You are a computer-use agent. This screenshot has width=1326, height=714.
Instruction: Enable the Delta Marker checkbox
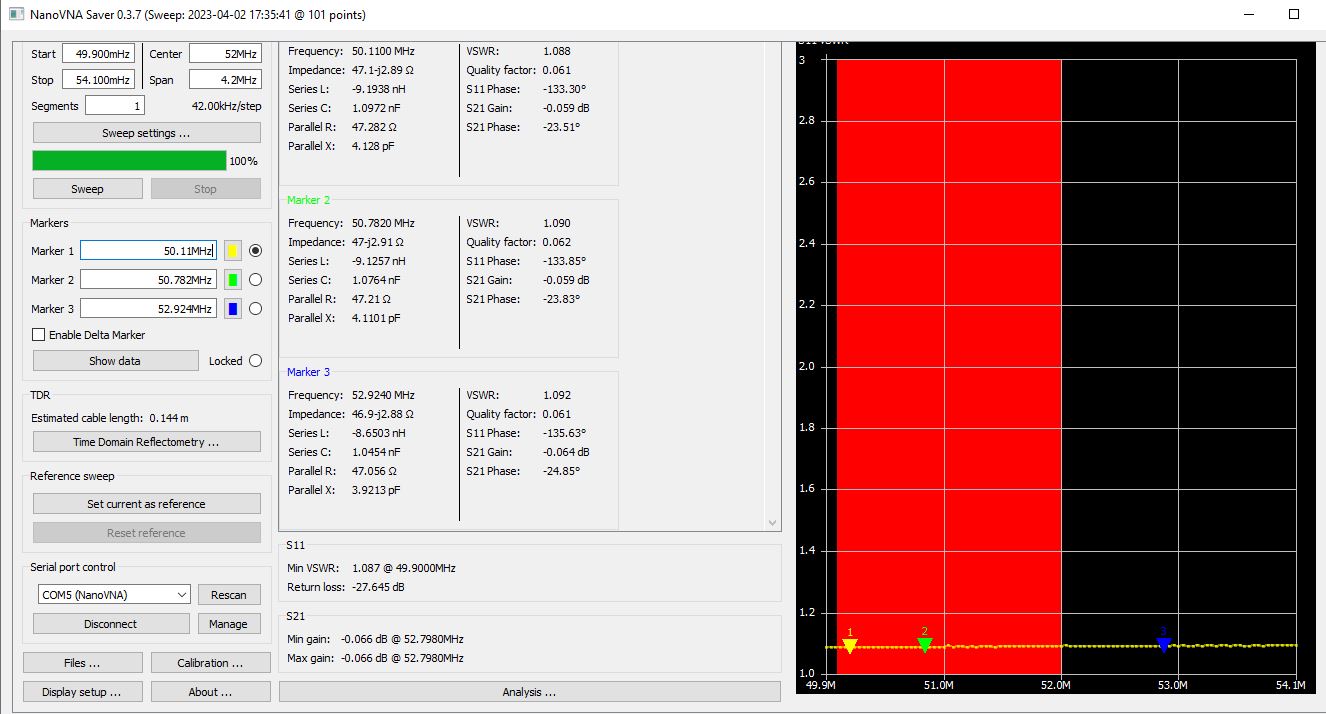39,335
